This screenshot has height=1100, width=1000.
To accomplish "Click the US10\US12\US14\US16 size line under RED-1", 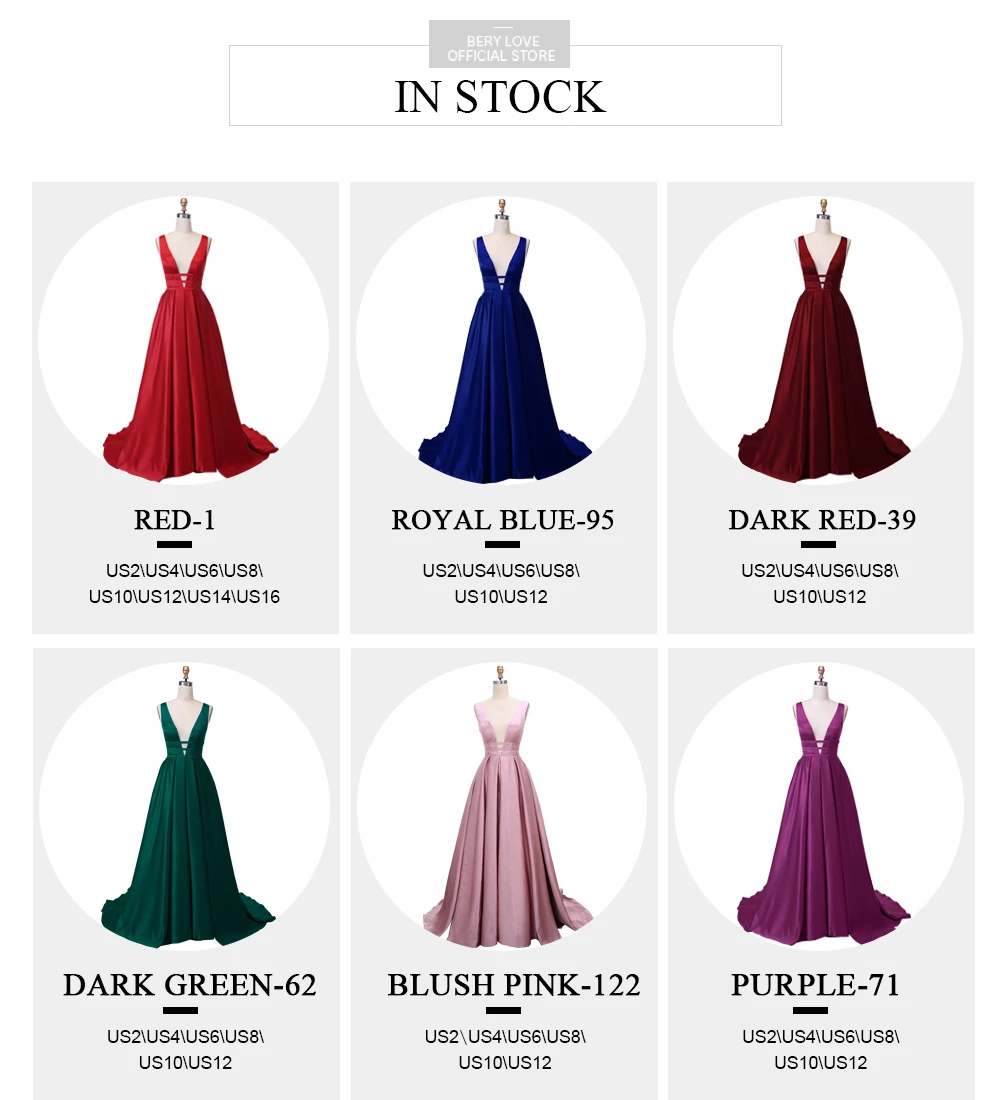I will pyautogui.click(x=184, y=597).
